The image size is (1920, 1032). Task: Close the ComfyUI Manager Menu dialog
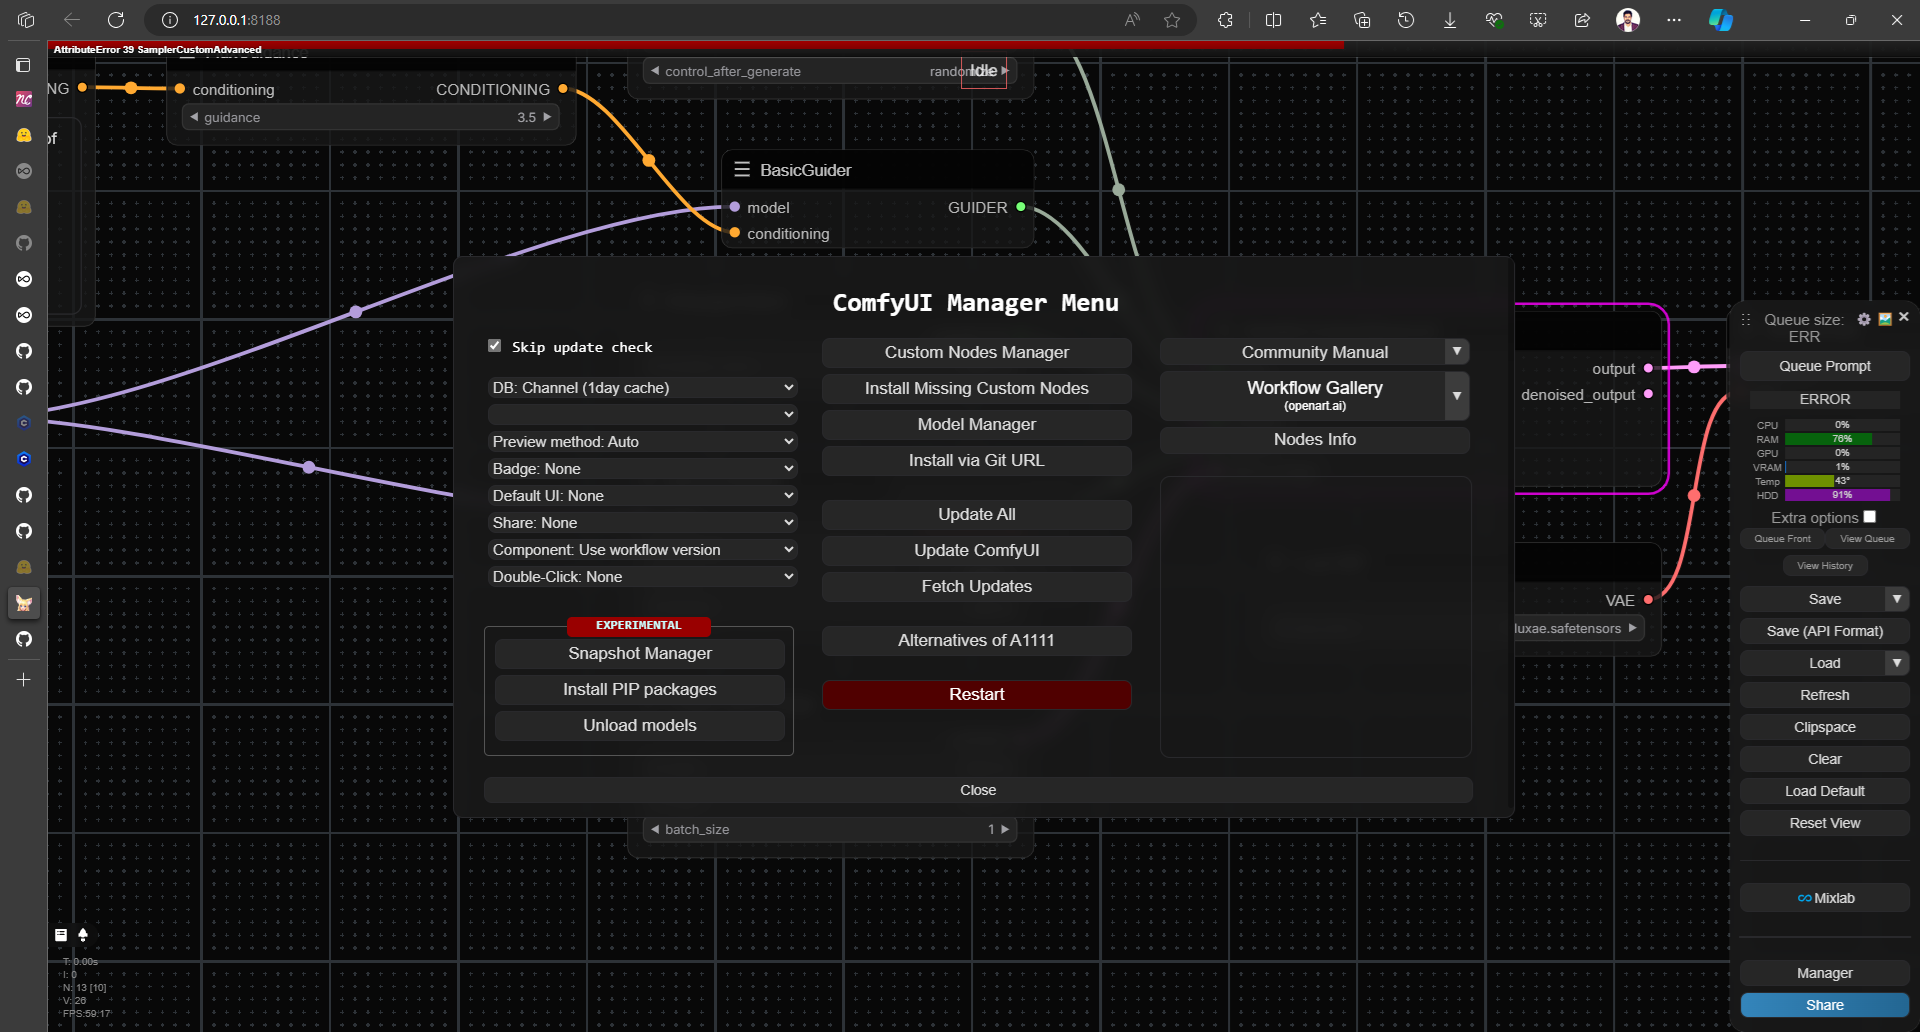point(978,790)
